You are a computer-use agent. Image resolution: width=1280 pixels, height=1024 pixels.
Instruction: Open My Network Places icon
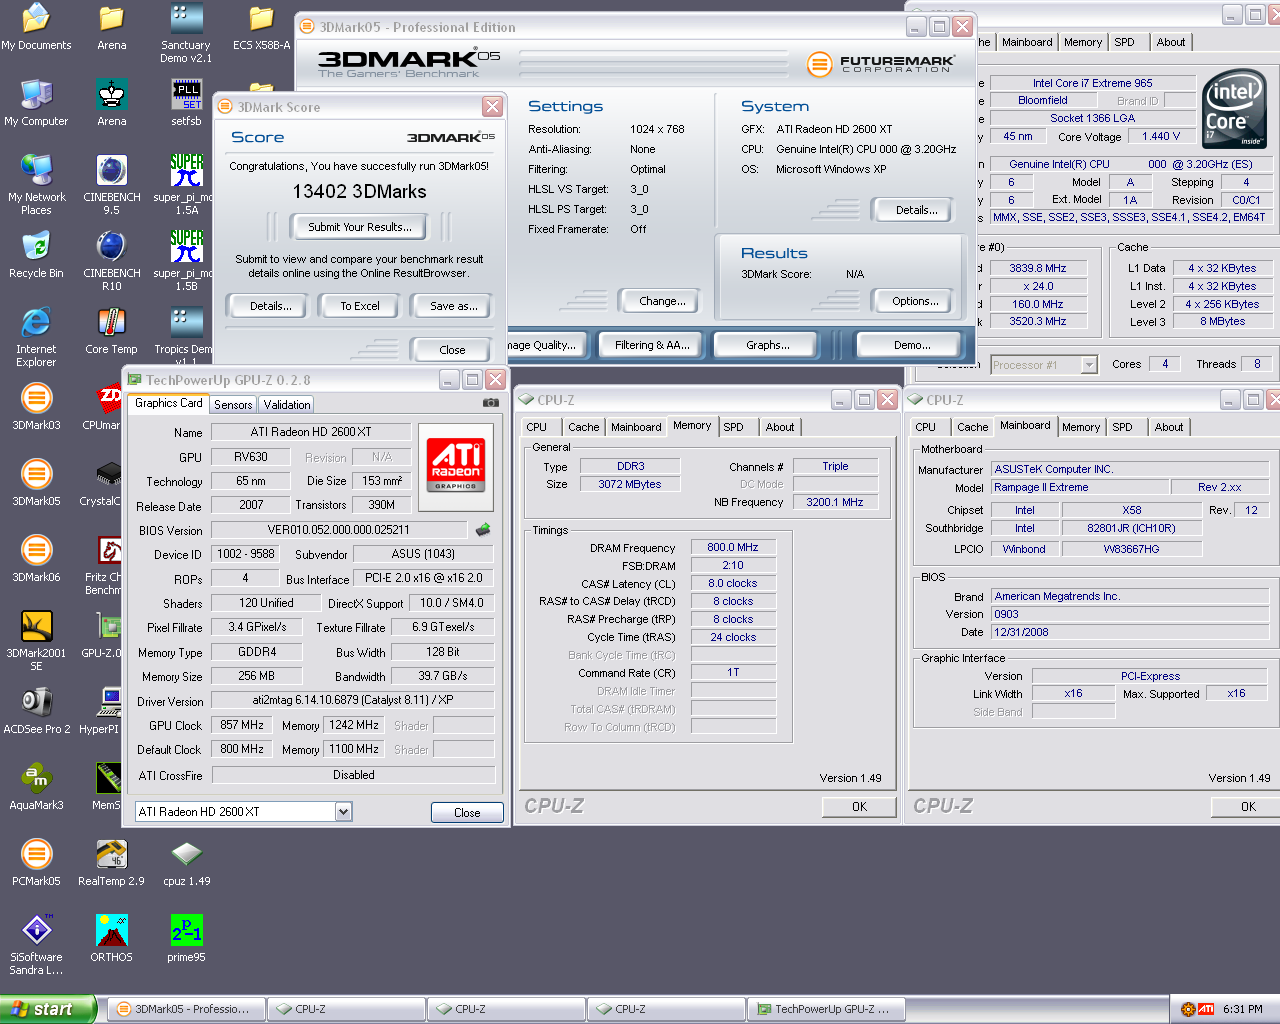[36, 185]
